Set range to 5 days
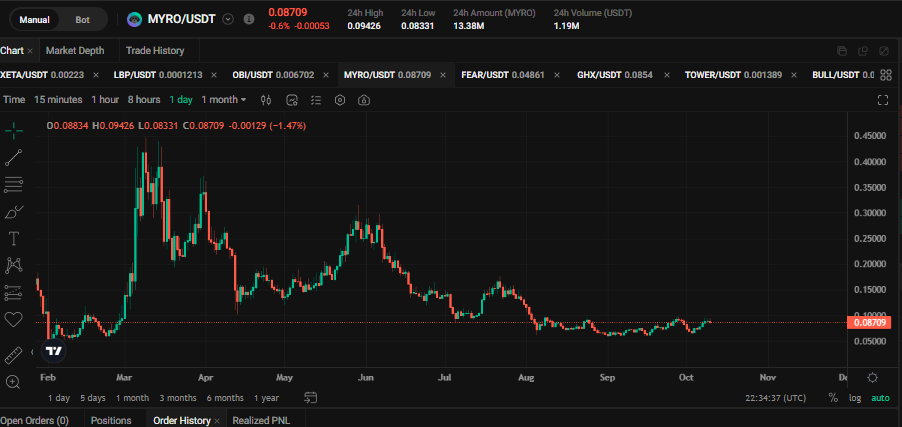902x427 pixels. tap(93, 398)
